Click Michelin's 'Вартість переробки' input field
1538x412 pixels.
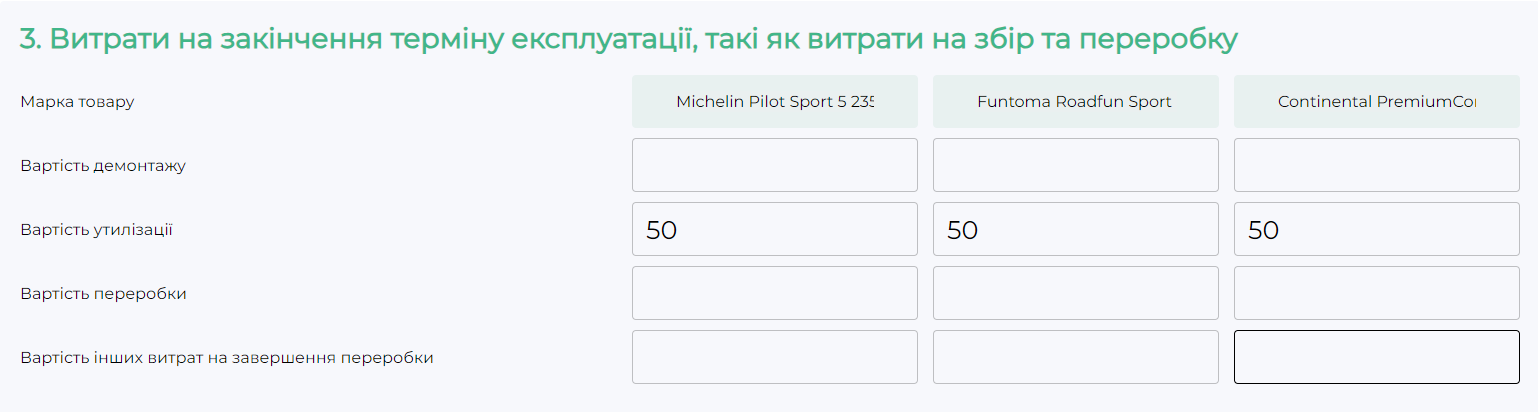point(774,293)
